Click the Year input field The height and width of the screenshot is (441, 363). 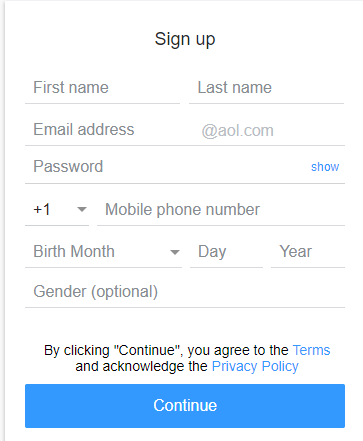click(308, 252)
